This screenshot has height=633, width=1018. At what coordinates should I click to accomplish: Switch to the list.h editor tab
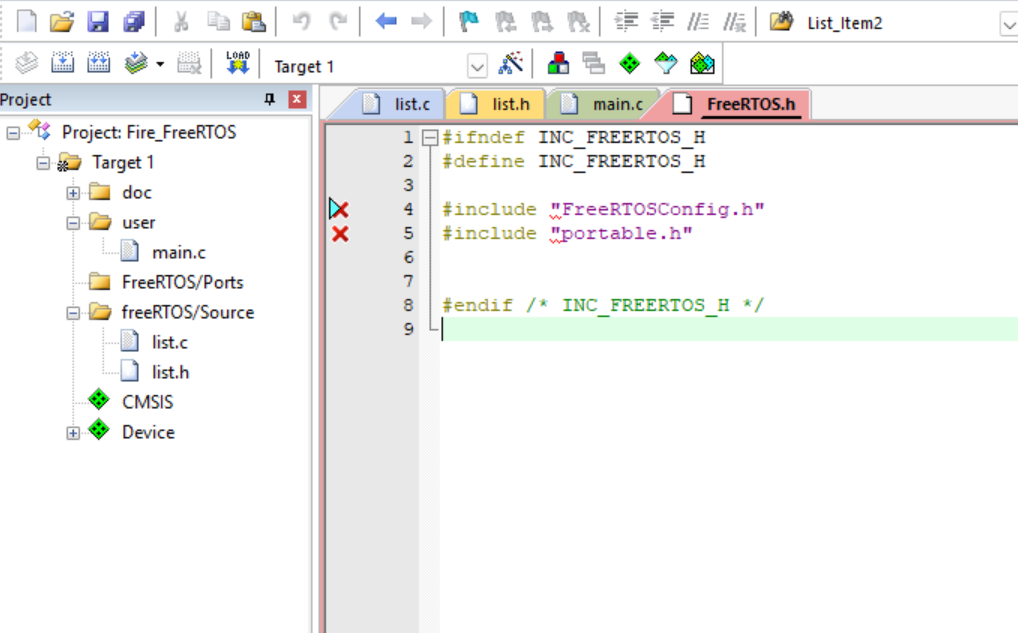(496, 104)
